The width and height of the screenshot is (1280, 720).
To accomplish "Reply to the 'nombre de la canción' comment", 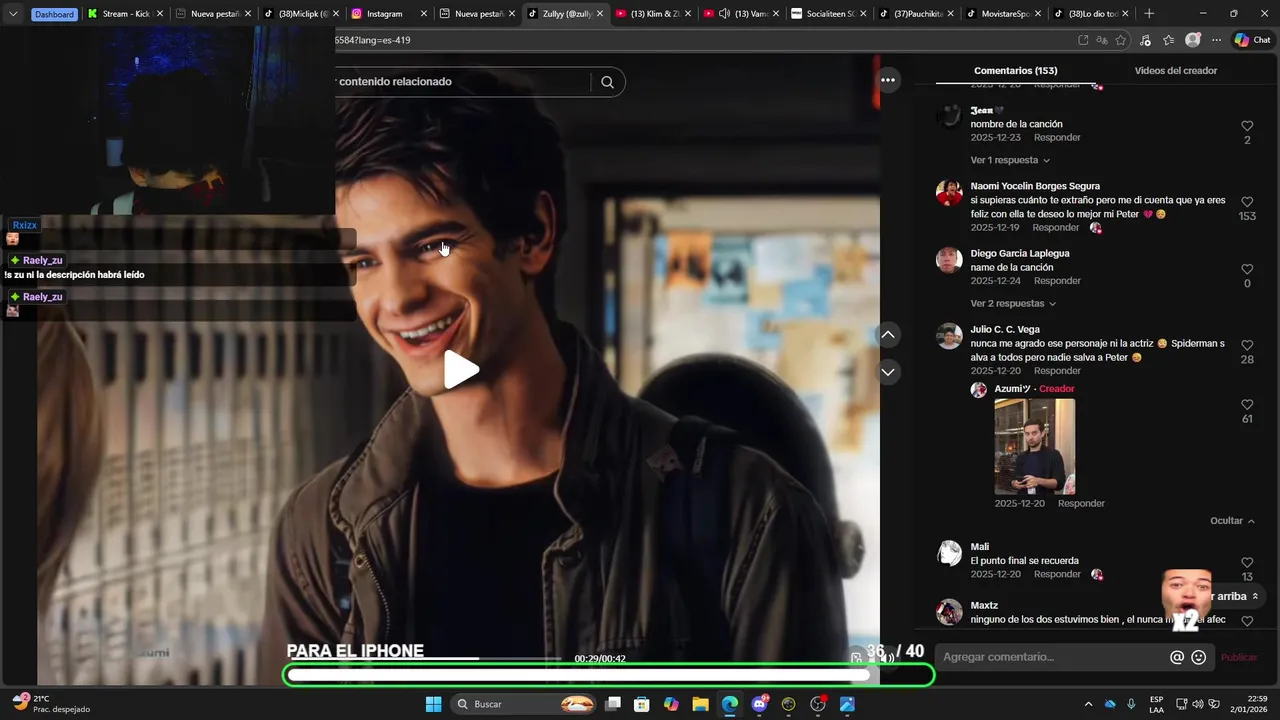I will [x=1057, y=138].
